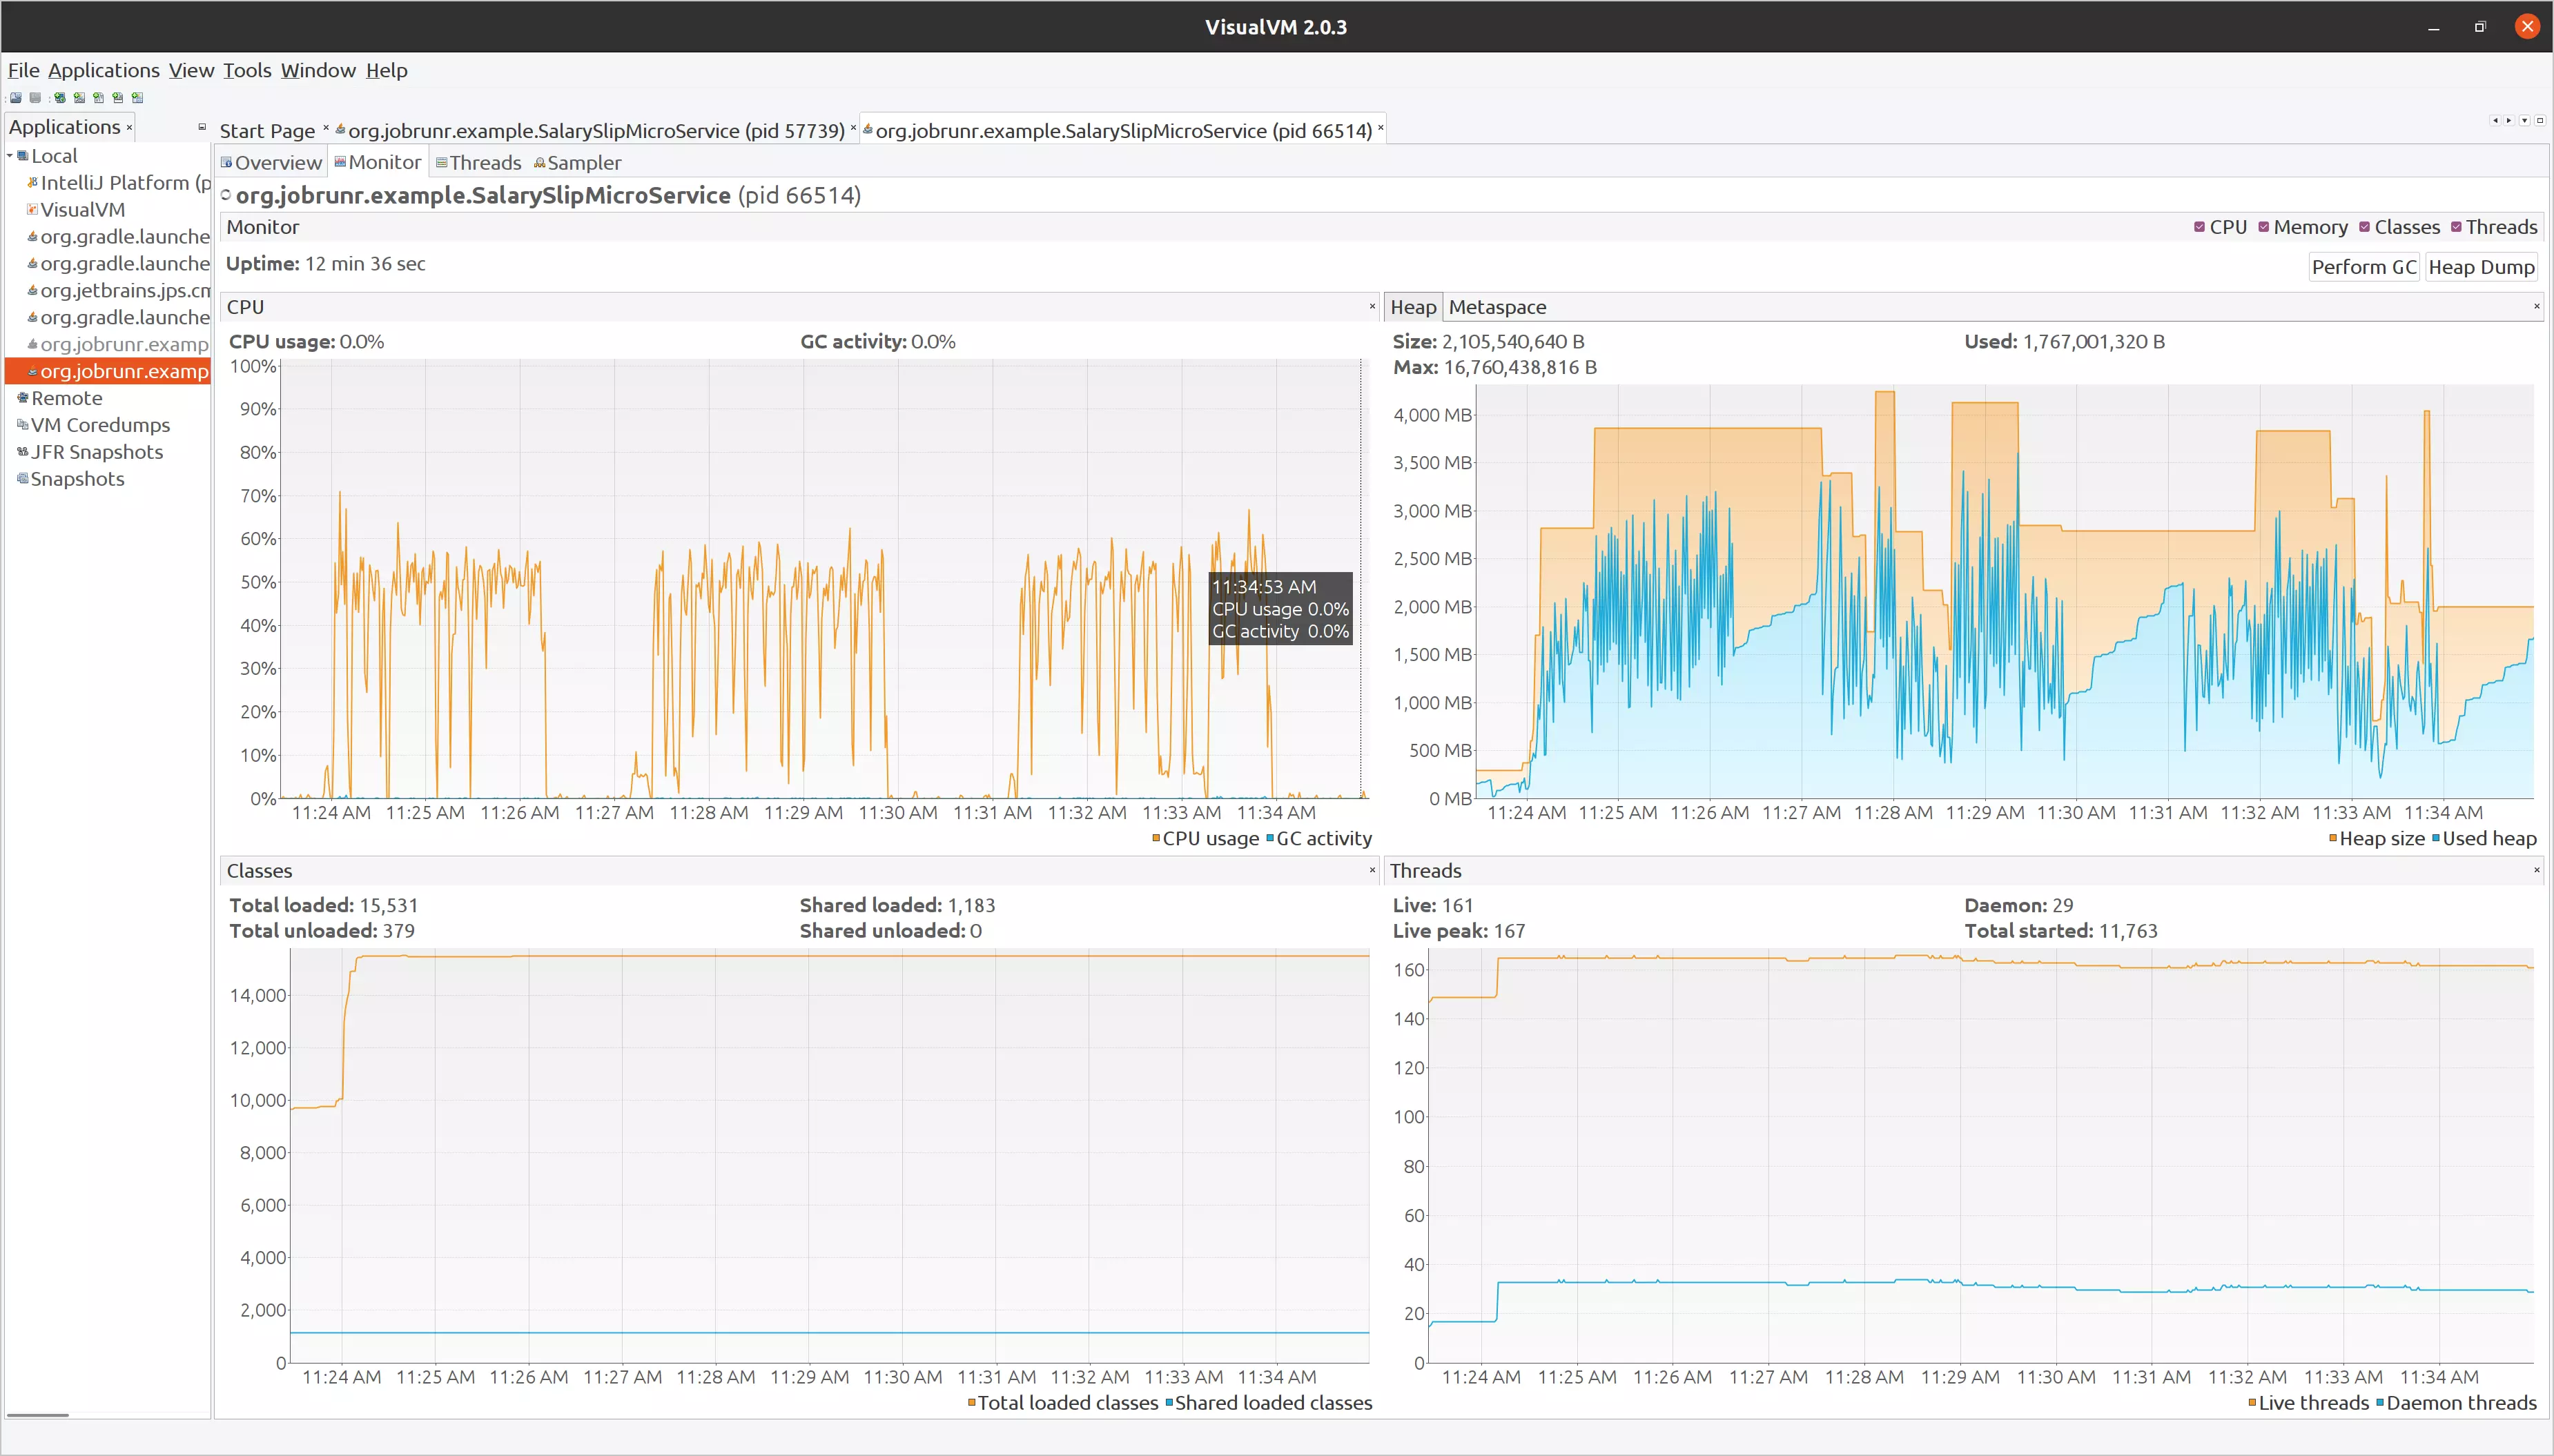Hide the Classes chart panel via its close icon
The image size is (2554, 1456).
pyautogui.click(x=1372, y=870)
